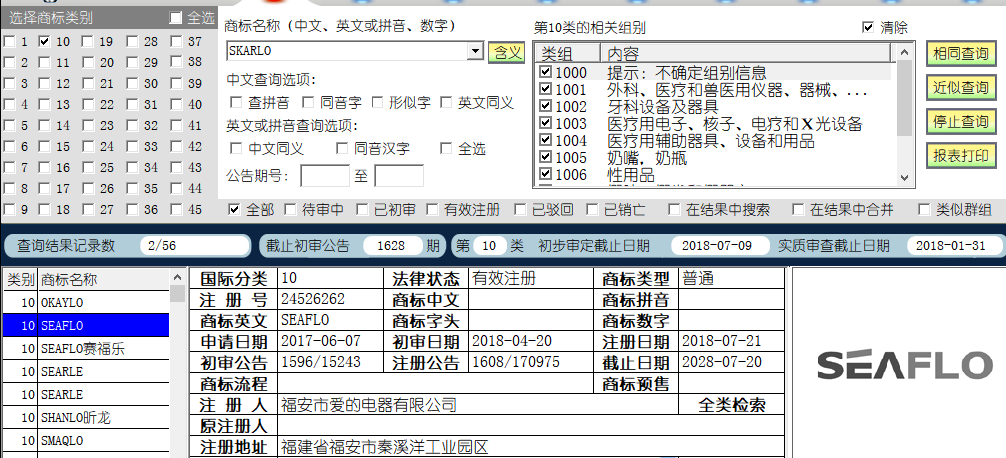Screen dimensions: 1006x458
Task: Check 全选 under English query options
Action: 445,149
